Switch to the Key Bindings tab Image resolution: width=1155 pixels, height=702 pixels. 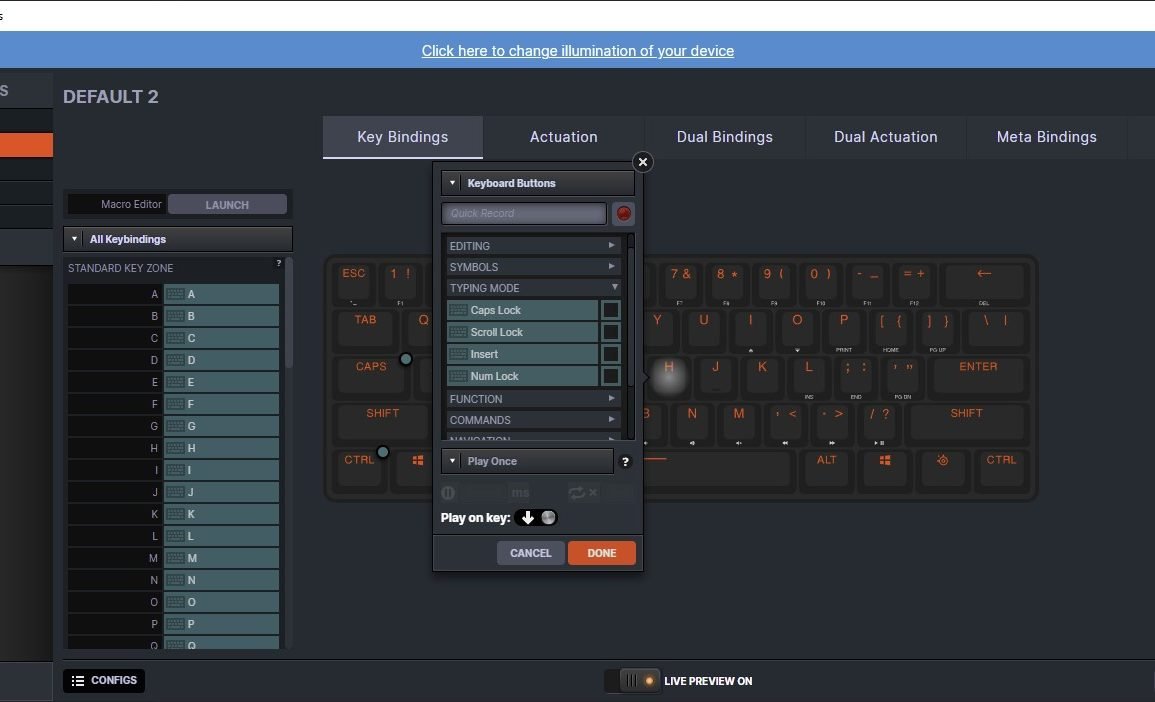click(x=402, y=137)
